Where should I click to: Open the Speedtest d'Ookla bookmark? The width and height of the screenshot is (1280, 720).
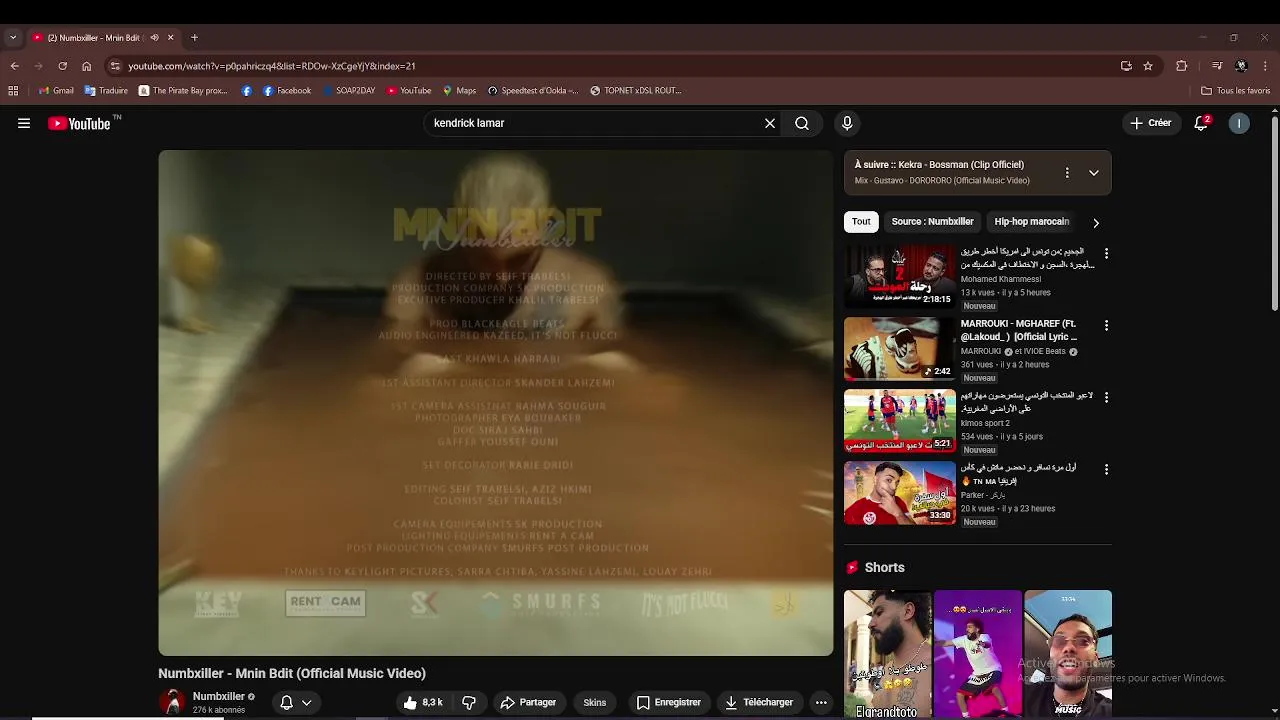[x=533, y=90]
